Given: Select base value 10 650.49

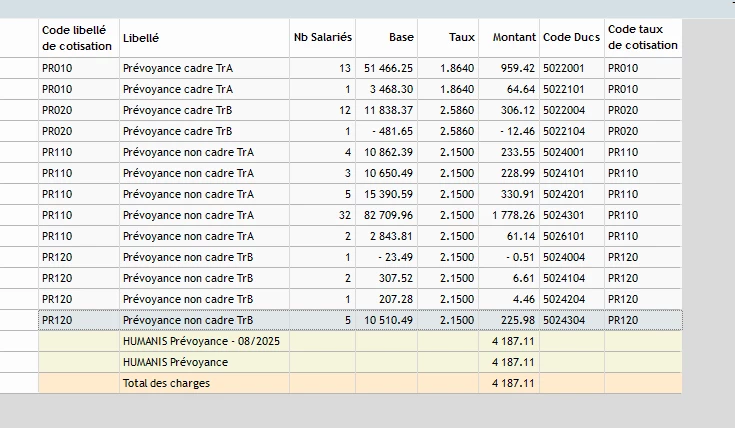Looking at the screenshot, I should click(388, 173).
